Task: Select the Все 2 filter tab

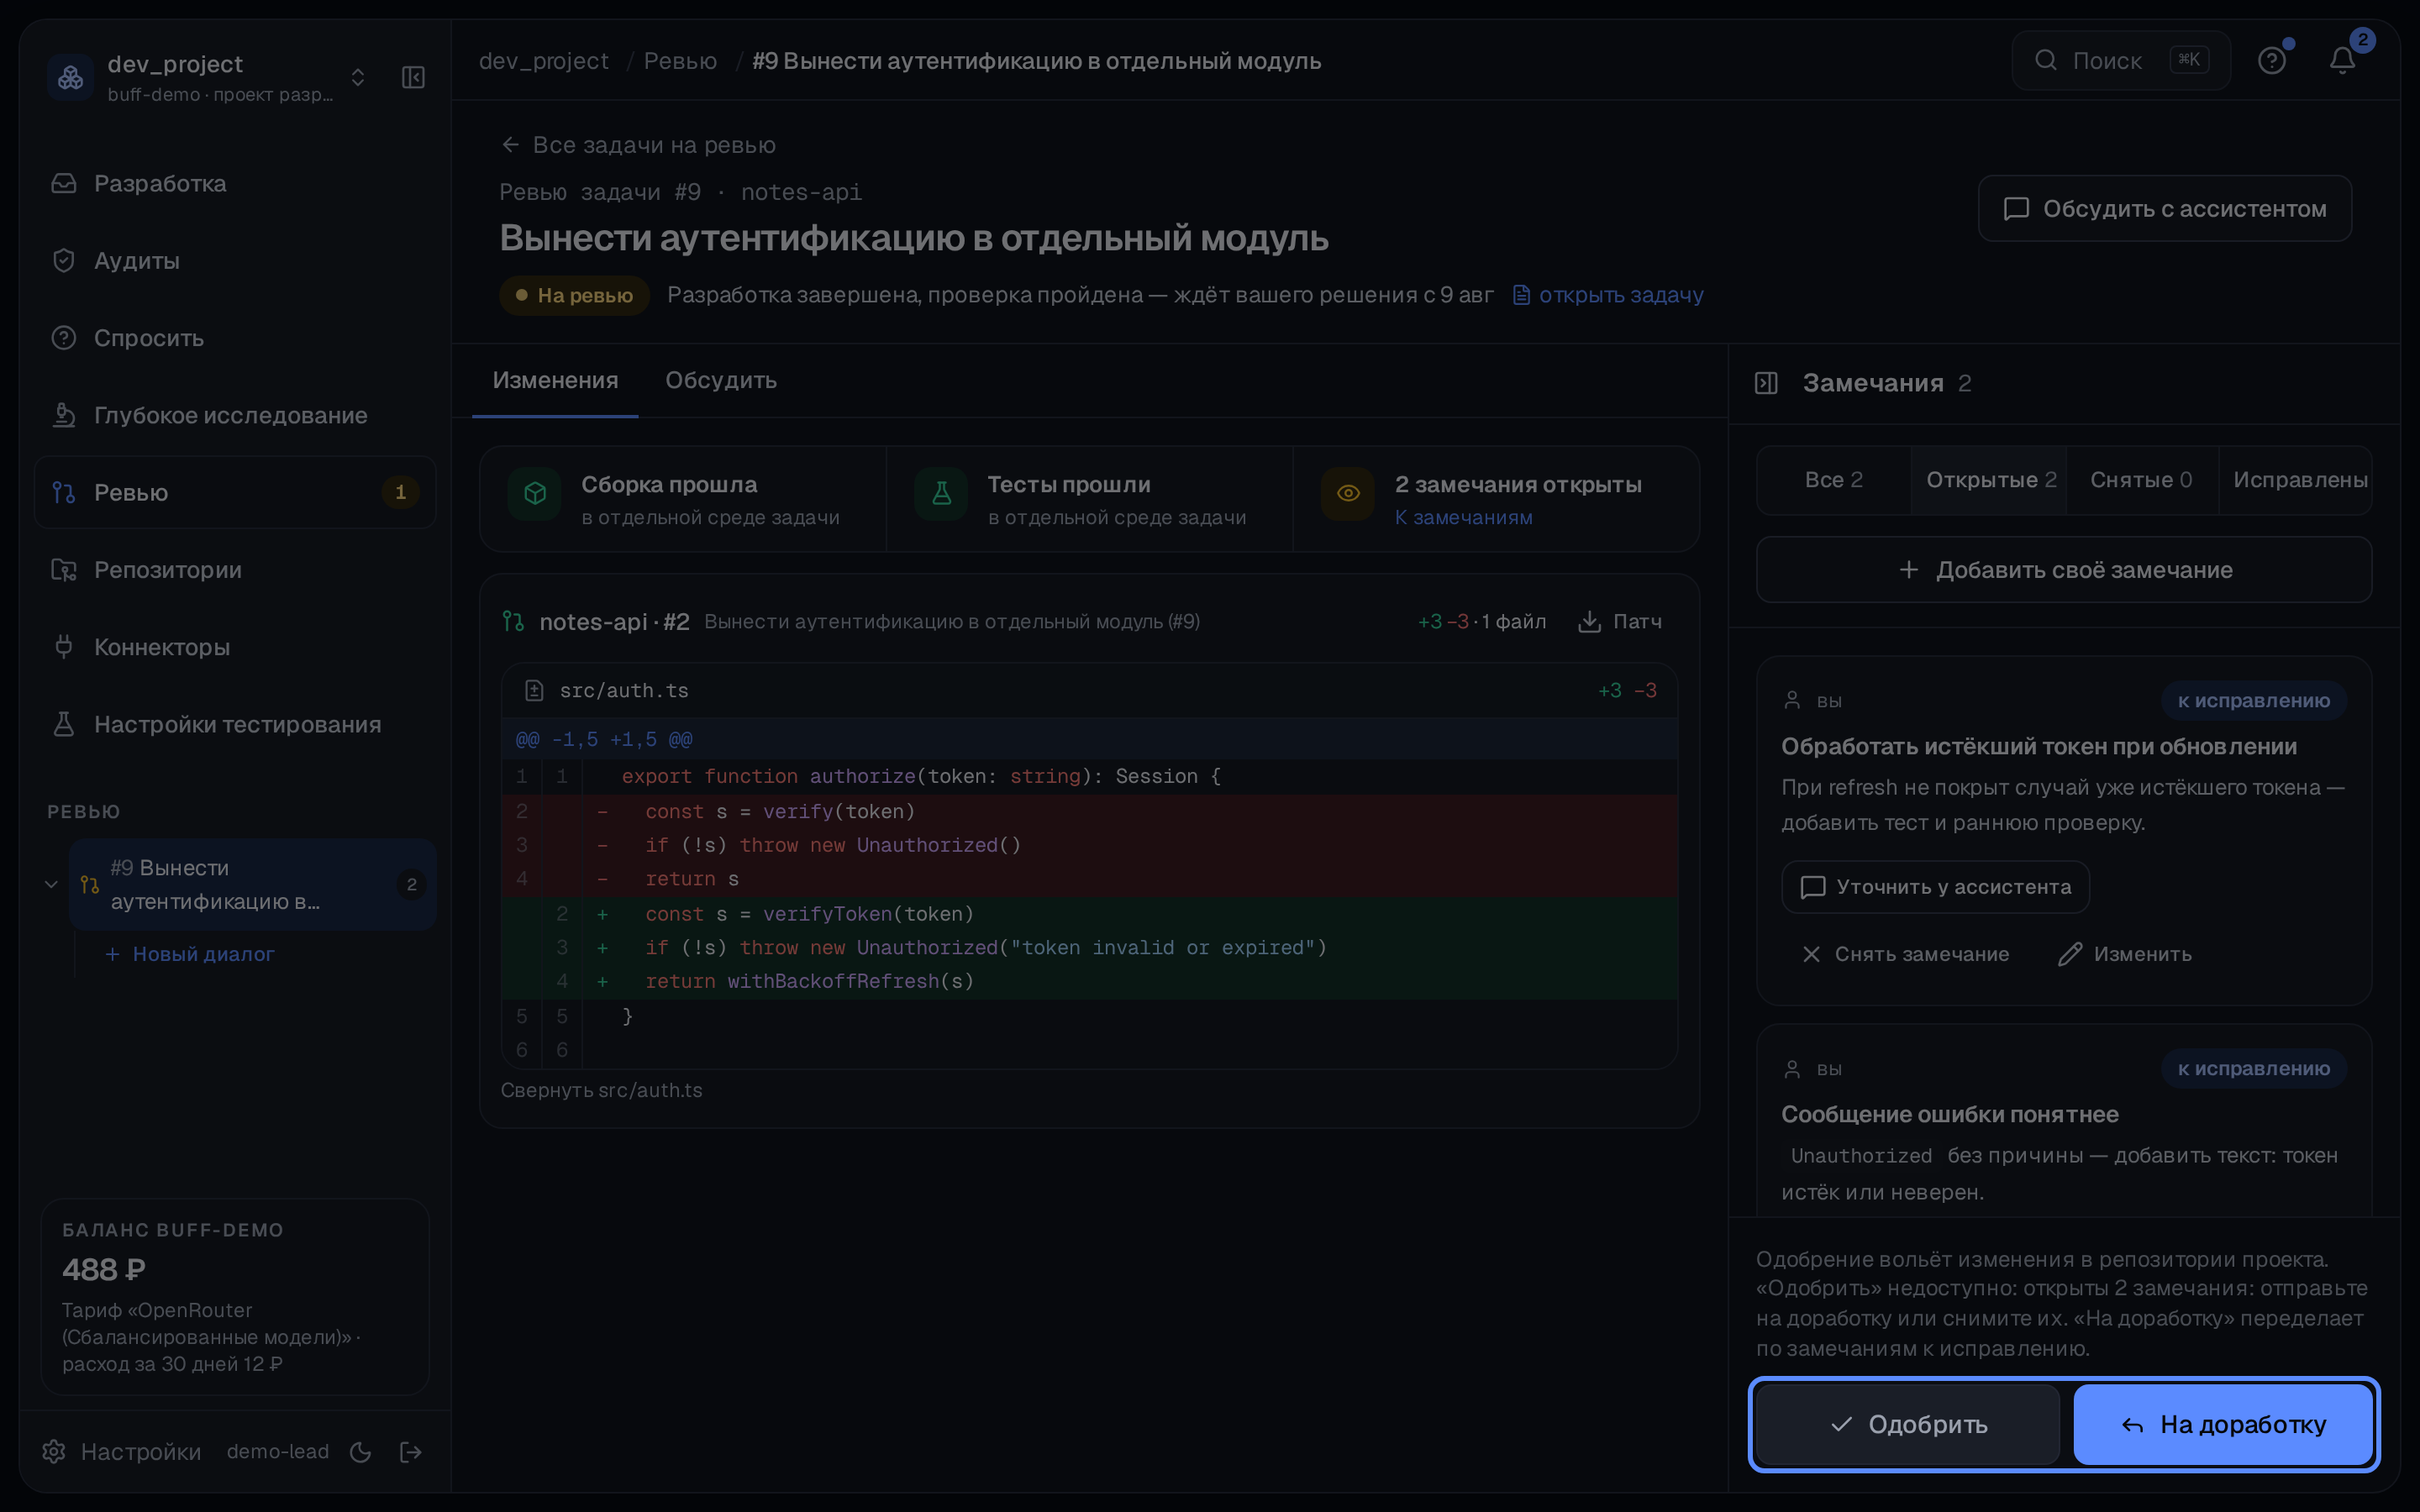Action: click(1833, 480)
